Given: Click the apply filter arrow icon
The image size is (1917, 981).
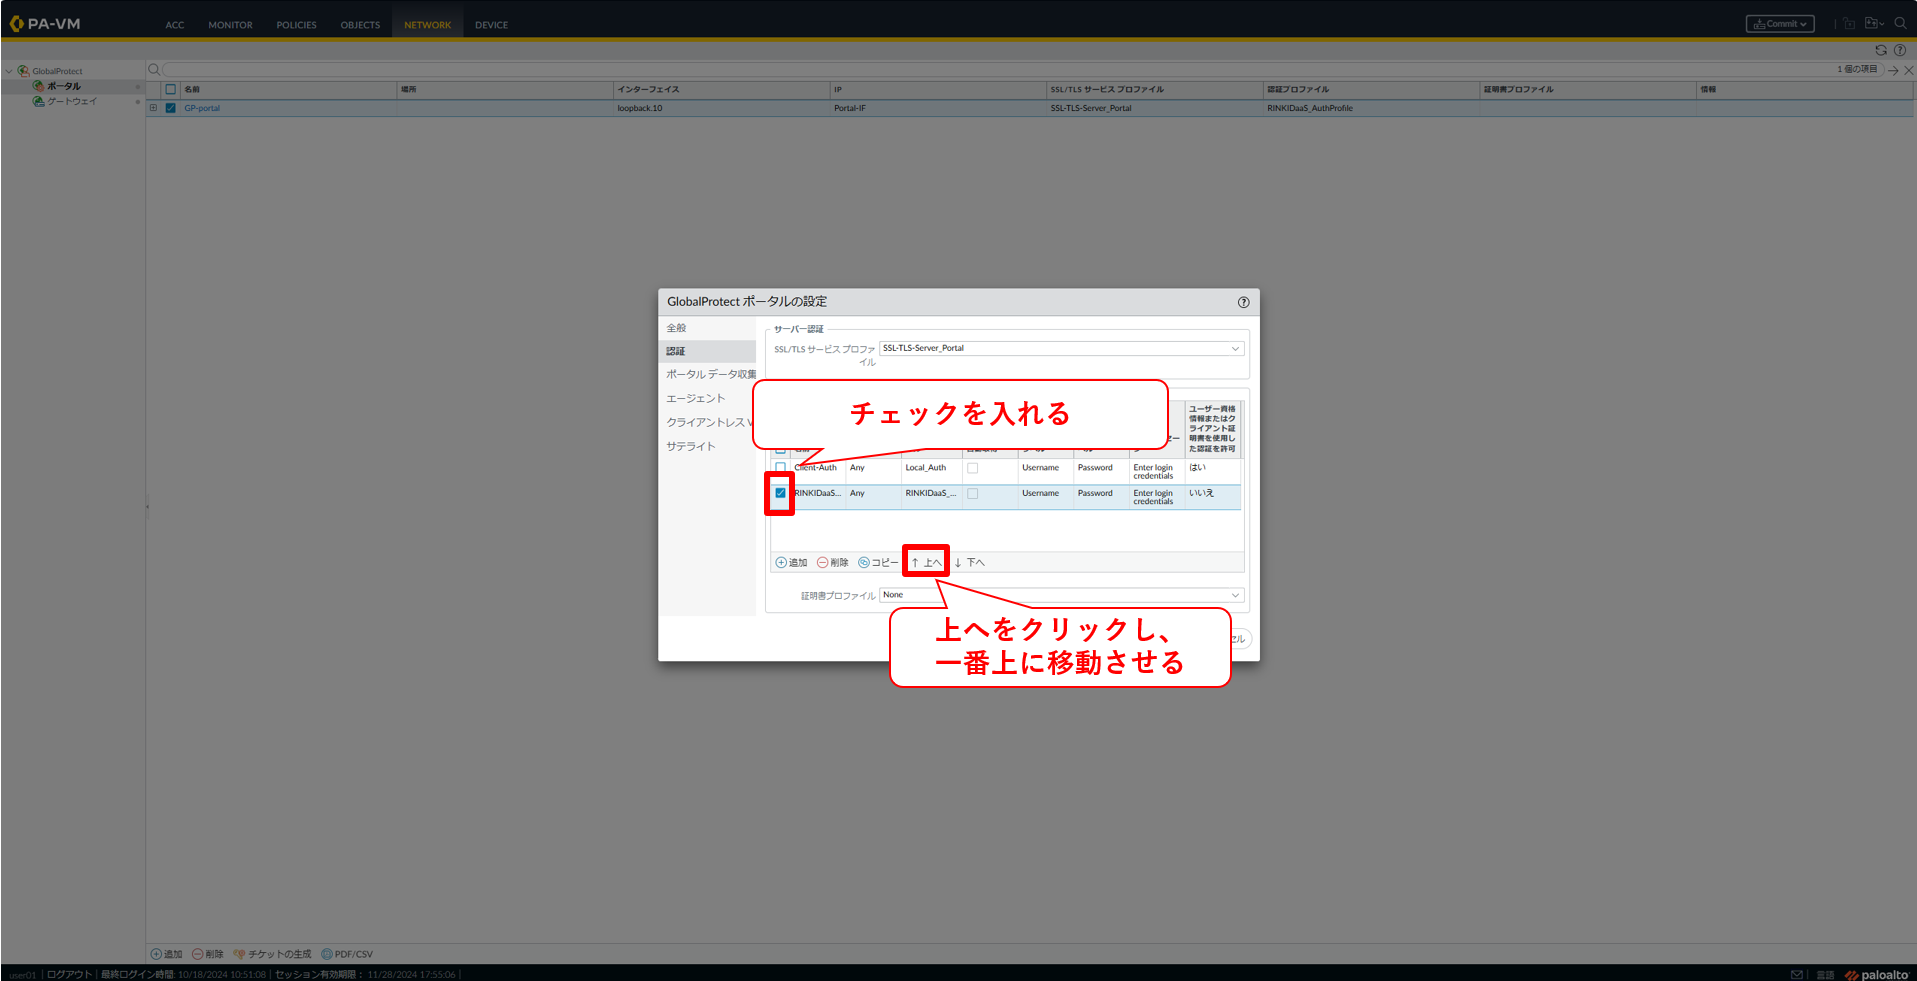Looking at the screenshot, I should [x=1893, y=70].
